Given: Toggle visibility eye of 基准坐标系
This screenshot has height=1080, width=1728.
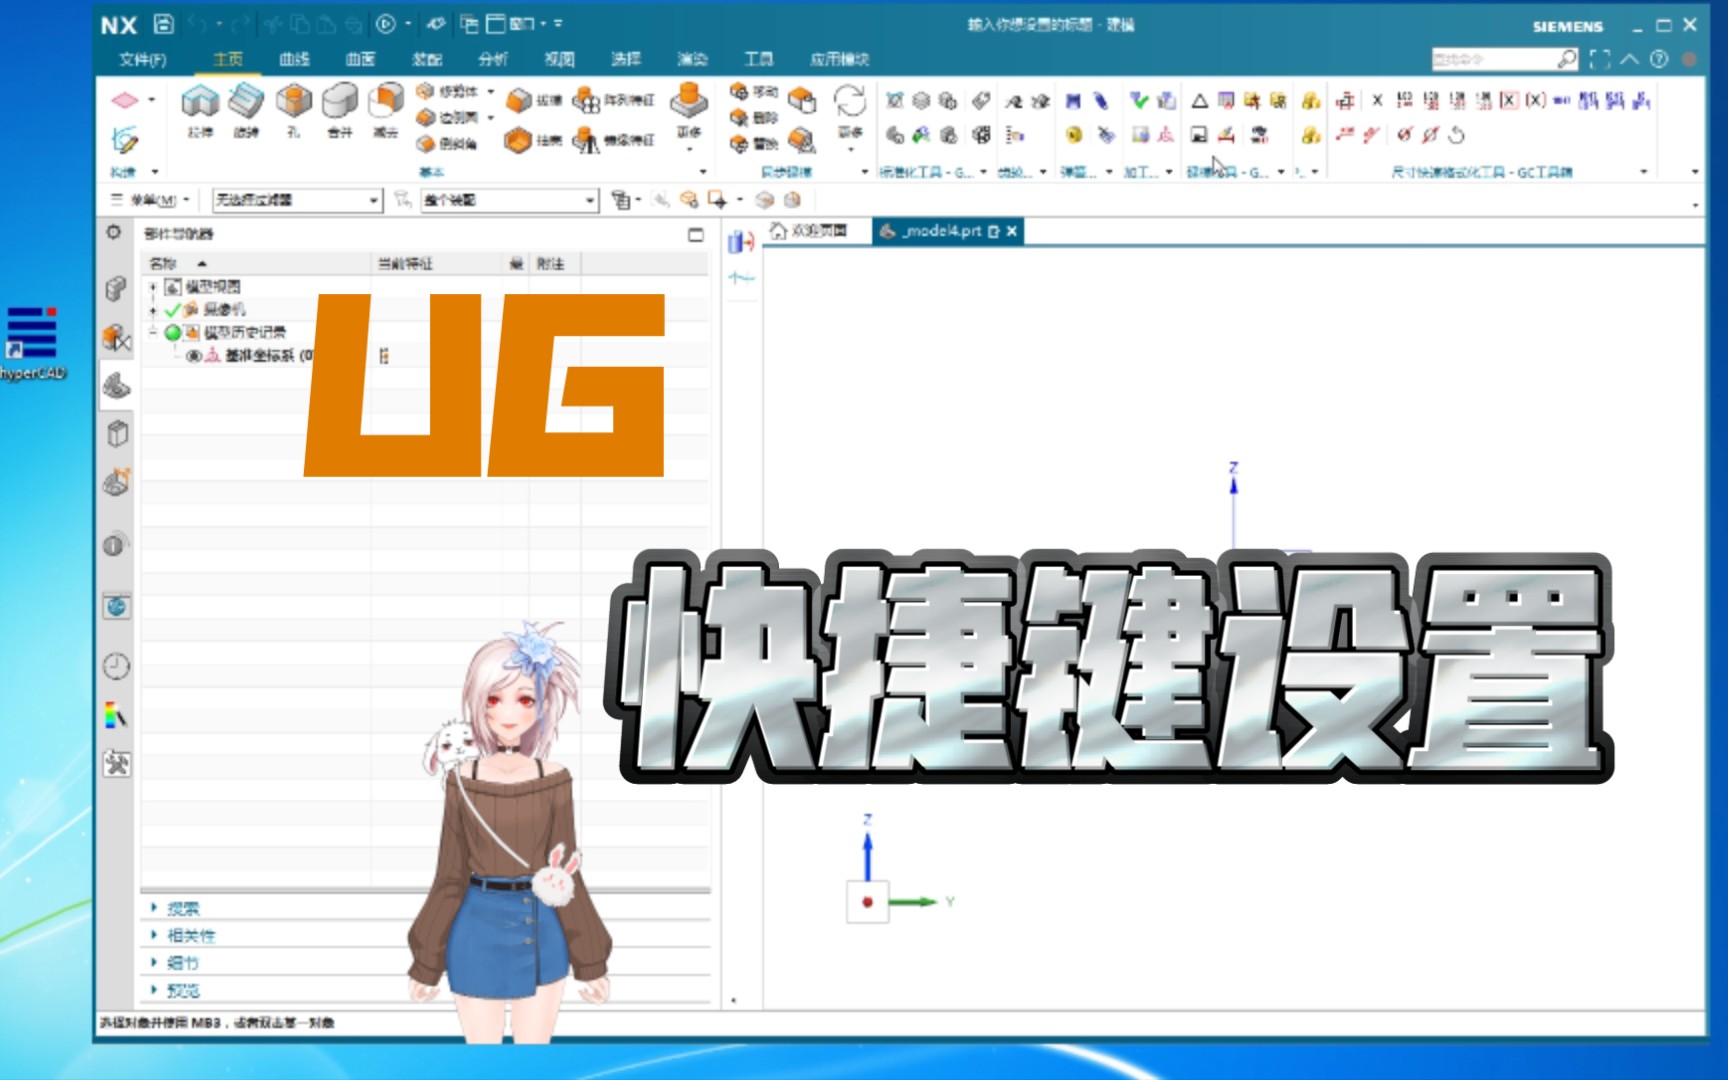Looking at the screenshot, I should pos(194,355).
